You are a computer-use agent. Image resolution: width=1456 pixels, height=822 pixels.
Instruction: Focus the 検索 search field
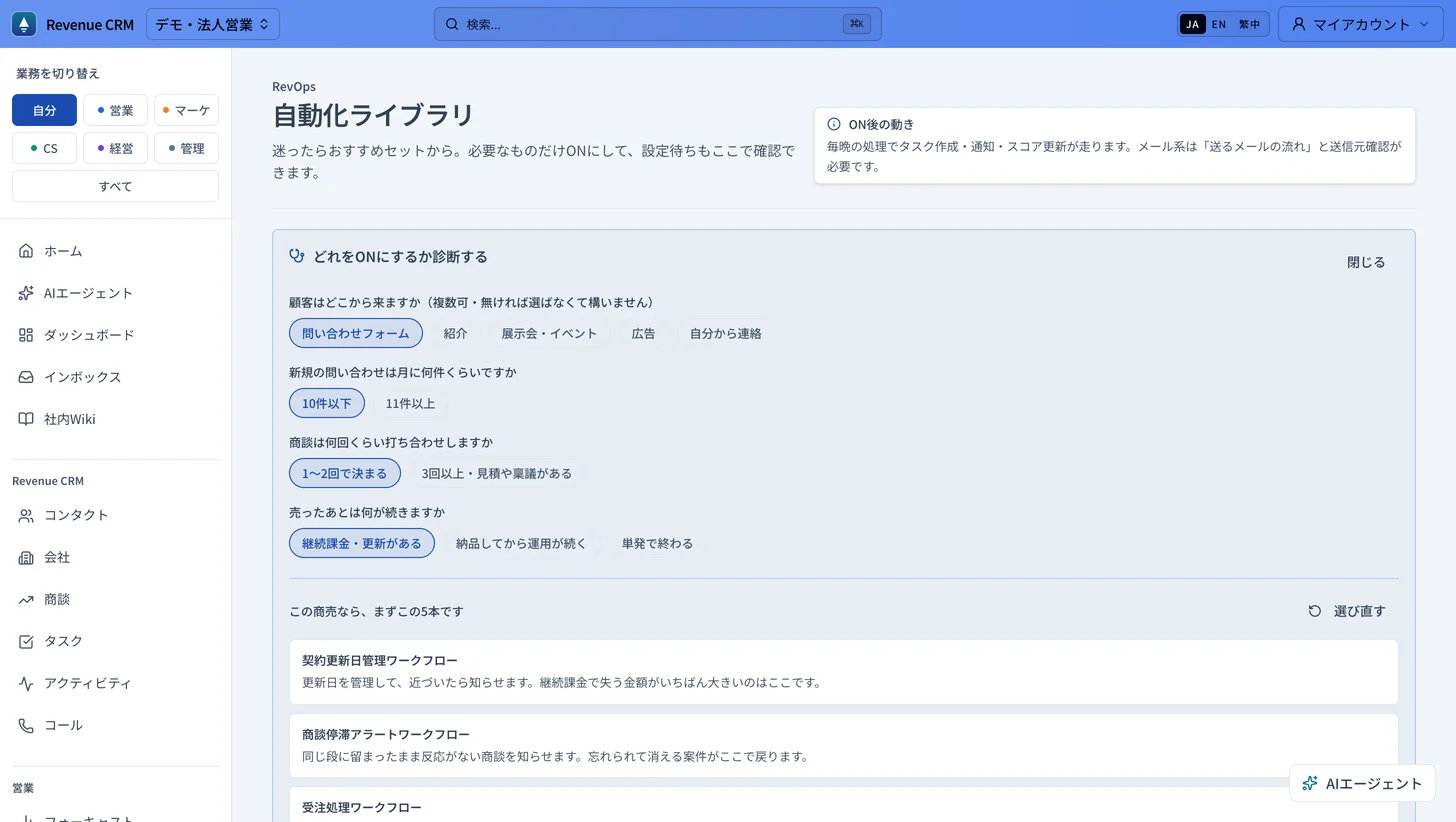pyautogui.click(x=658, y=24)
